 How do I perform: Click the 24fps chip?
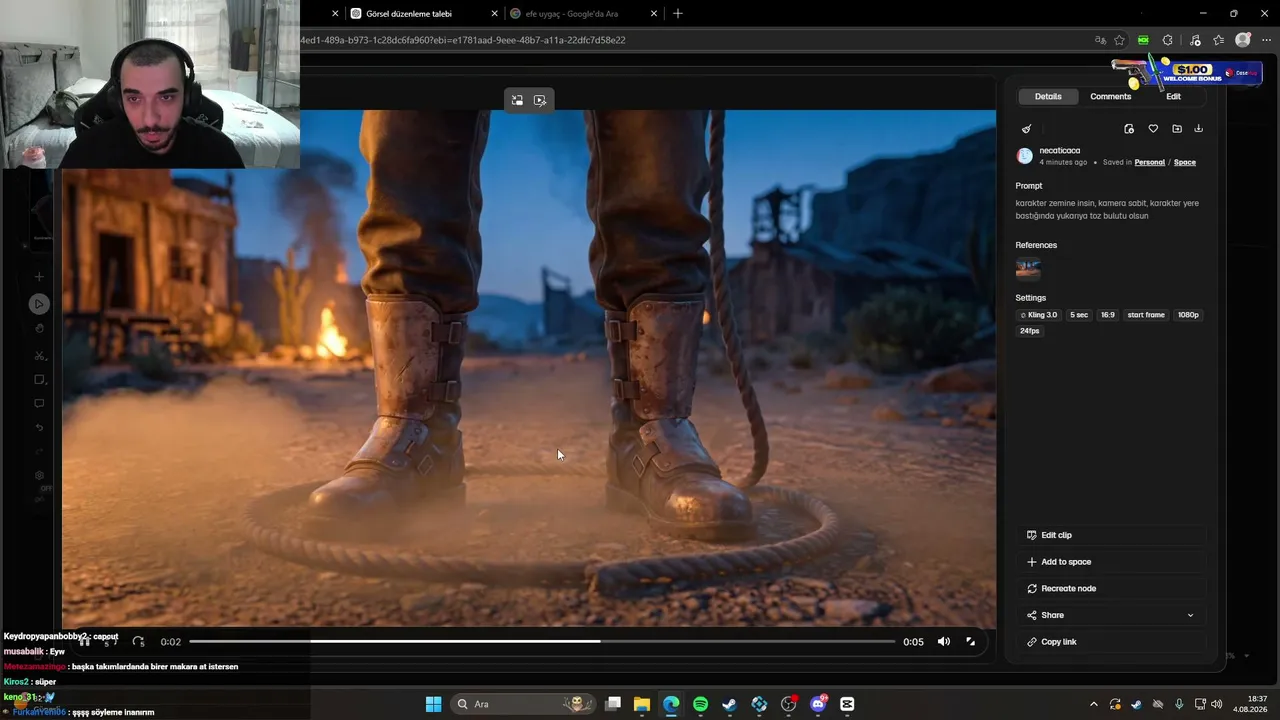point(1030,331)
